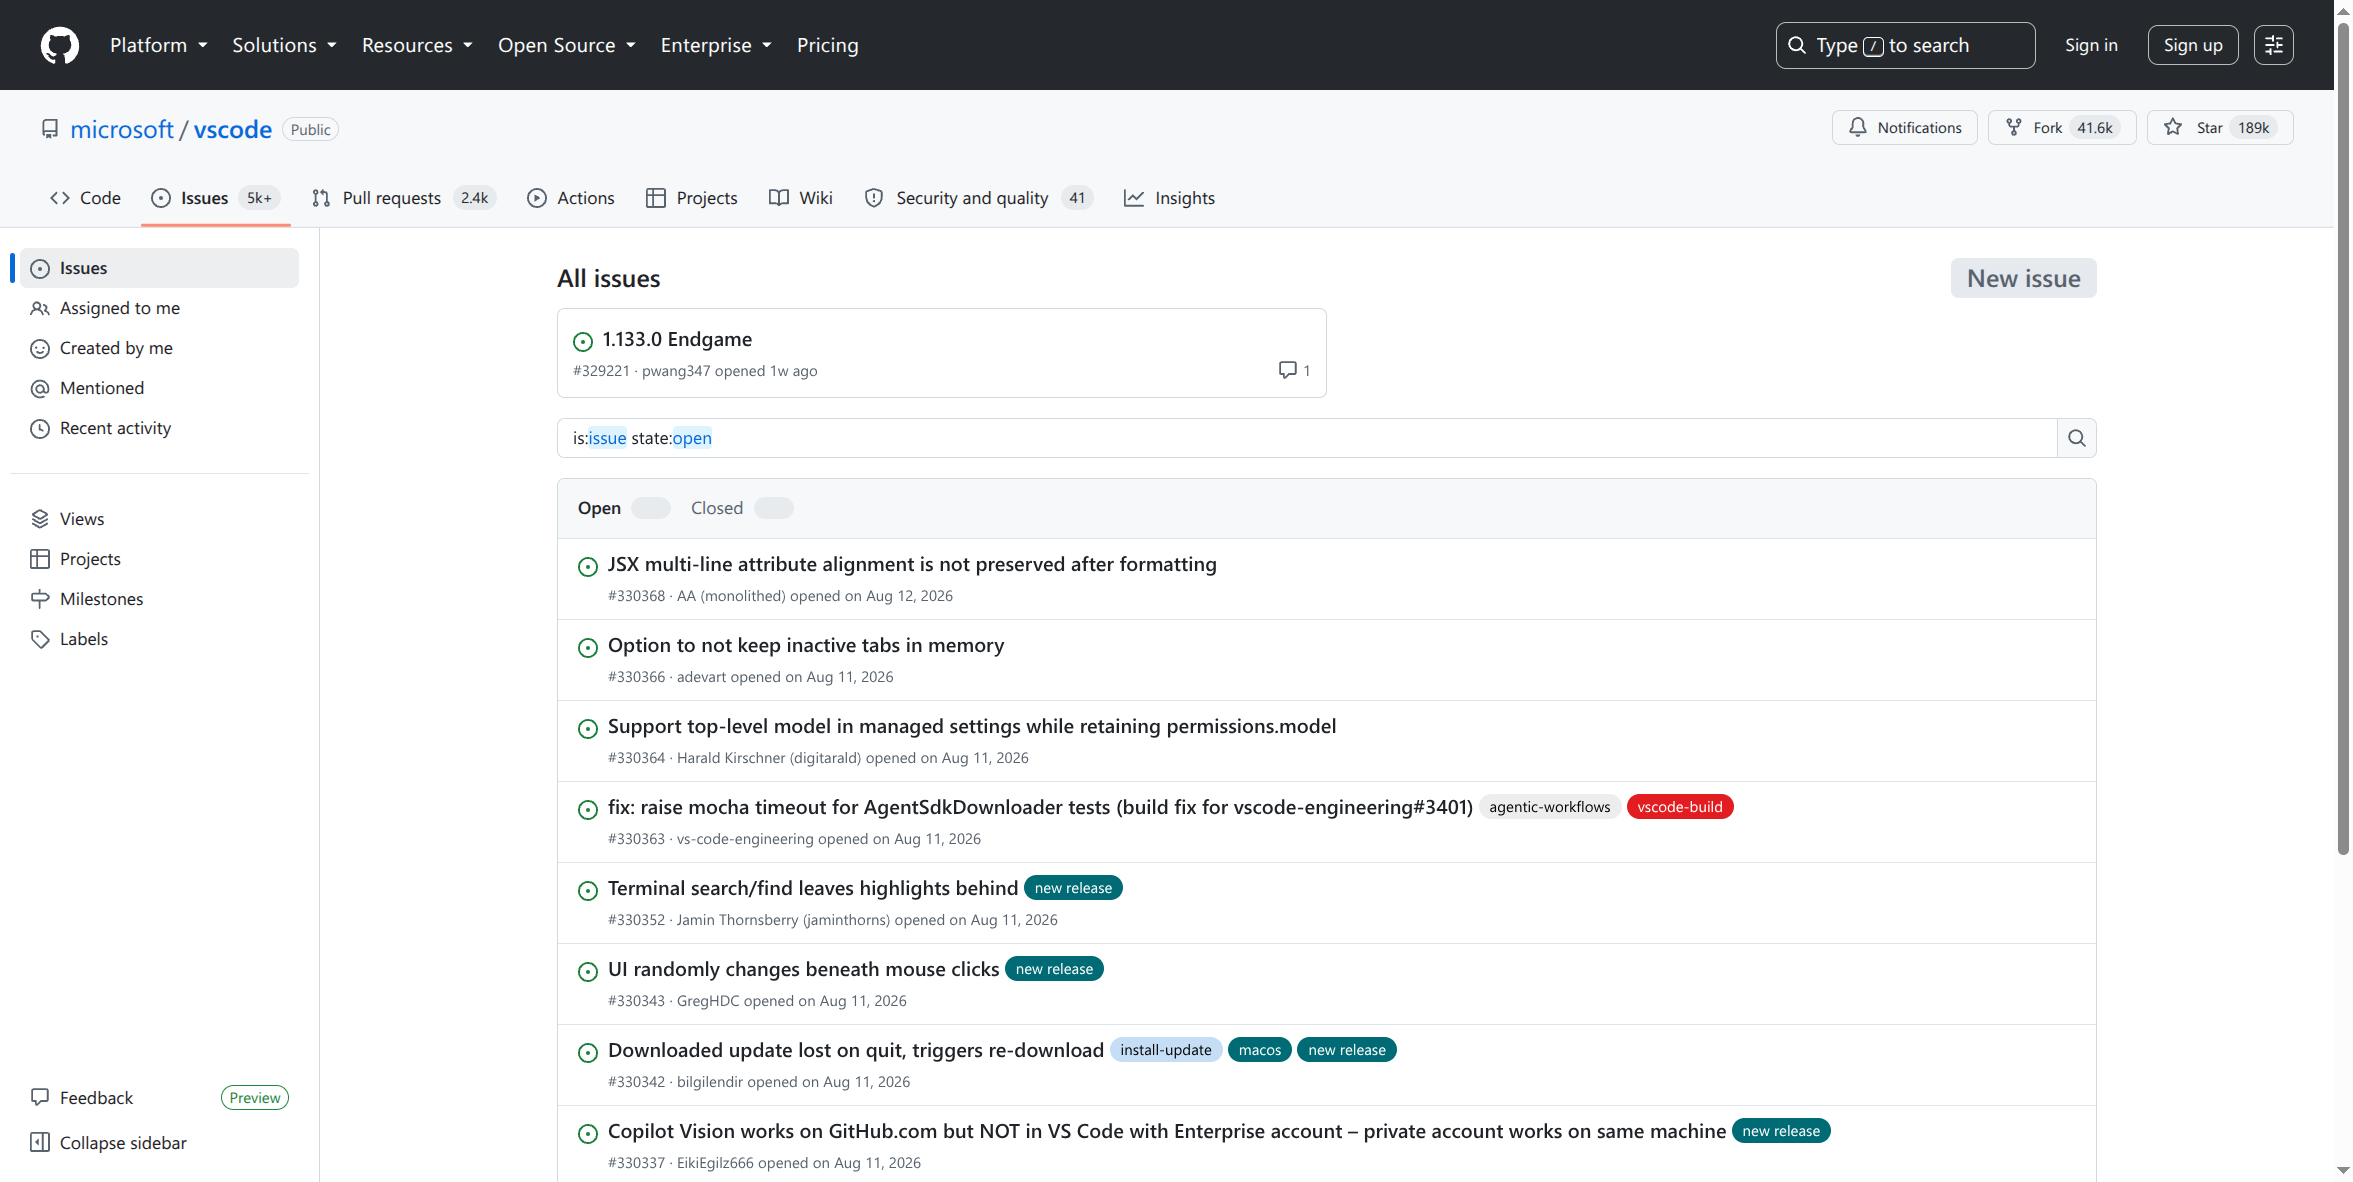This screenshot has width=2353, height=1182.
Task: Open the Security and quality tab
Action: pos(979,198)
